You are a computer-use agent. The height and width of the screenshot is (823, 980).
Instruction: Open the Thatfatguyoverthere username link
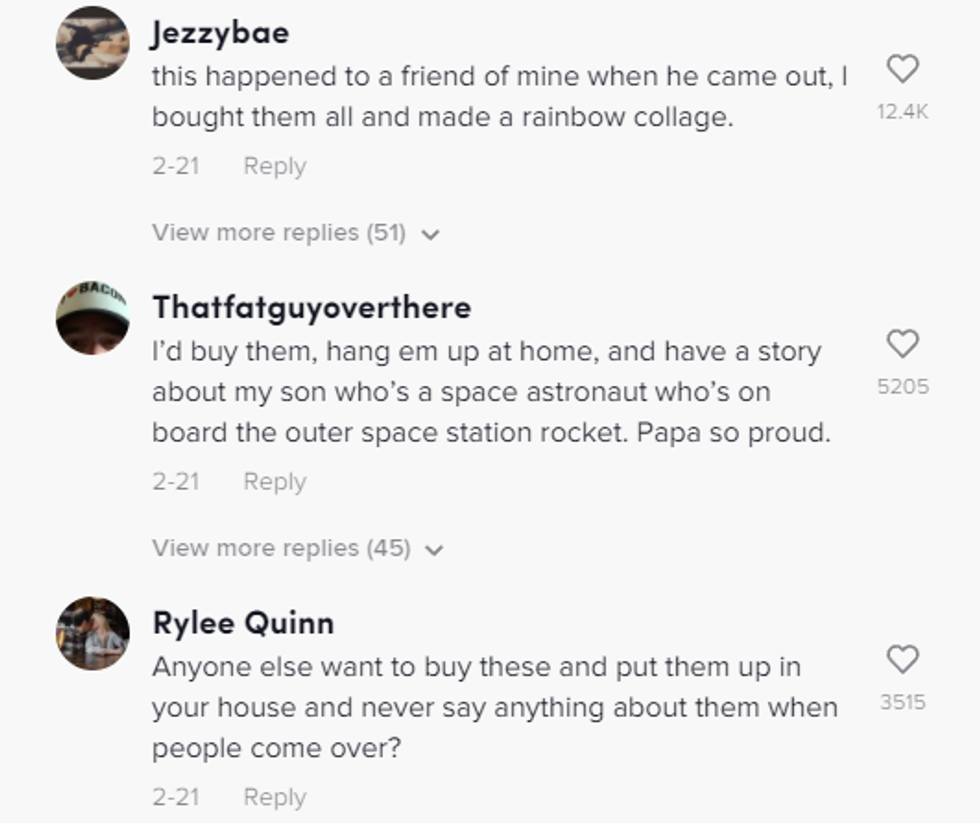pos(311,307)
